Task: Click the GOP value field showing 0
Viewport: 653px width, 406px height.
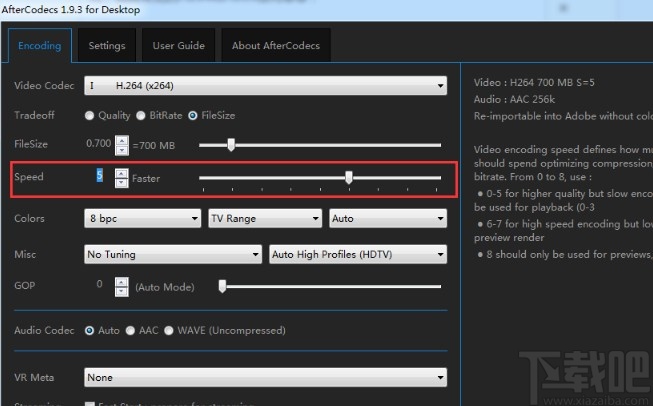Action: [x=99, y=284]
